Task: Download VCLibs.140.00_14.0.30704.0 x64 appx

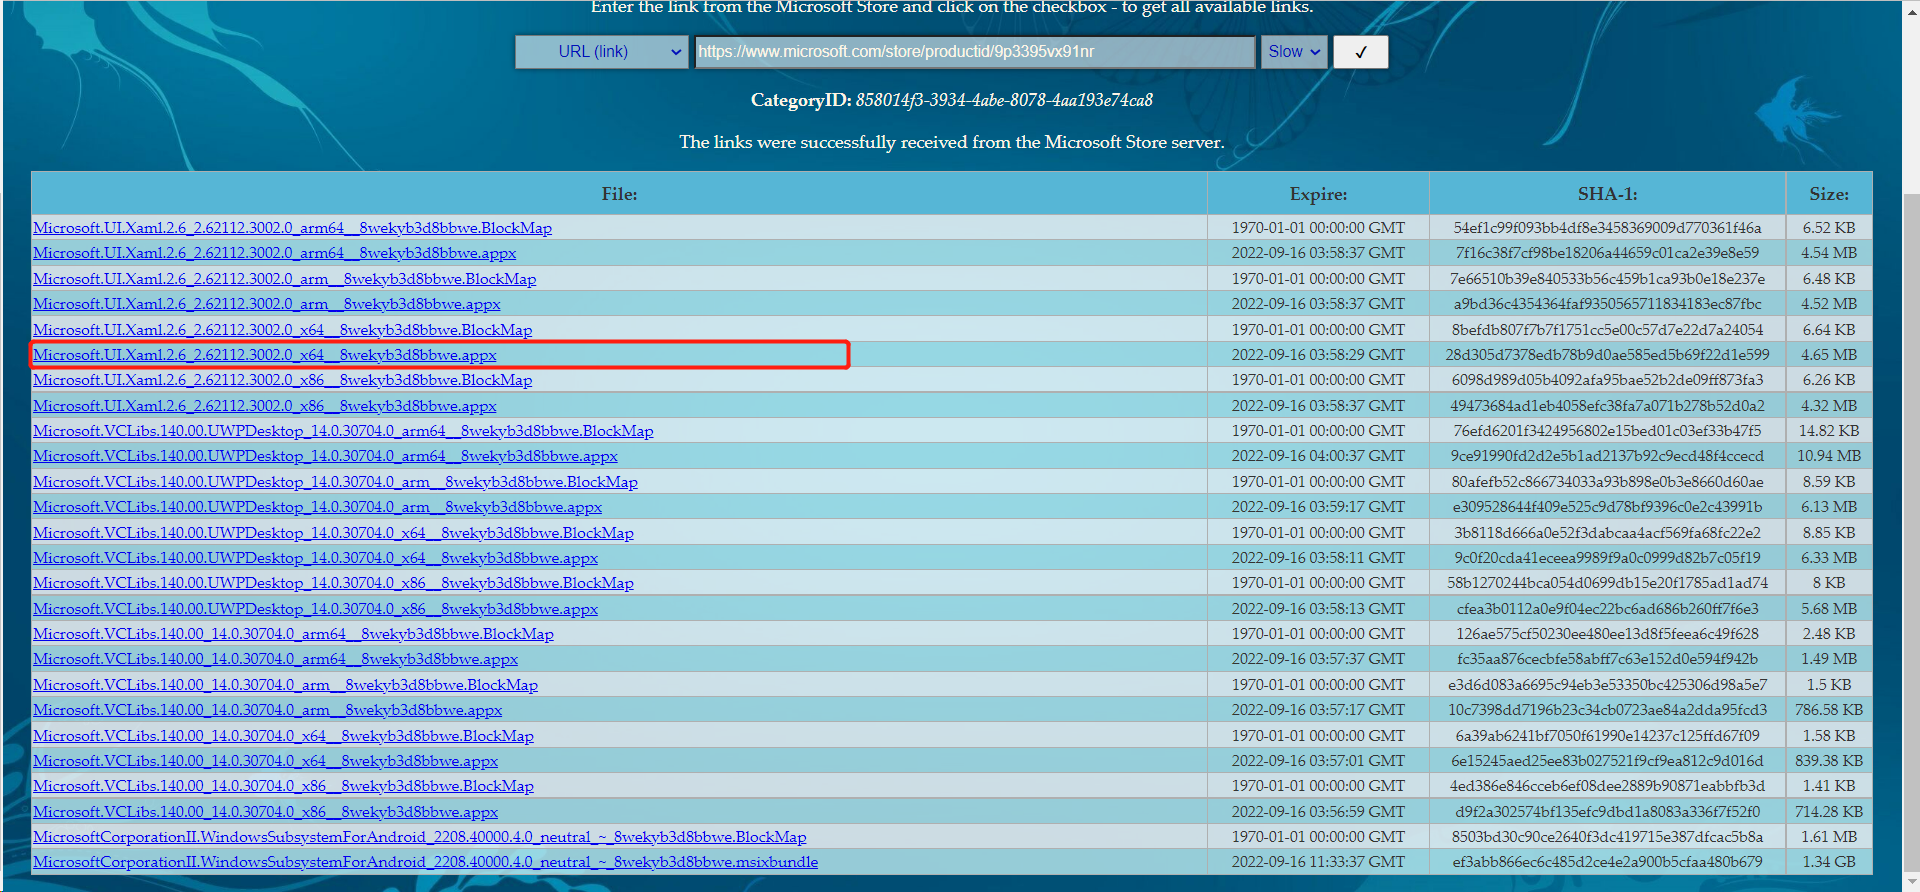Action: coord(265,761)
